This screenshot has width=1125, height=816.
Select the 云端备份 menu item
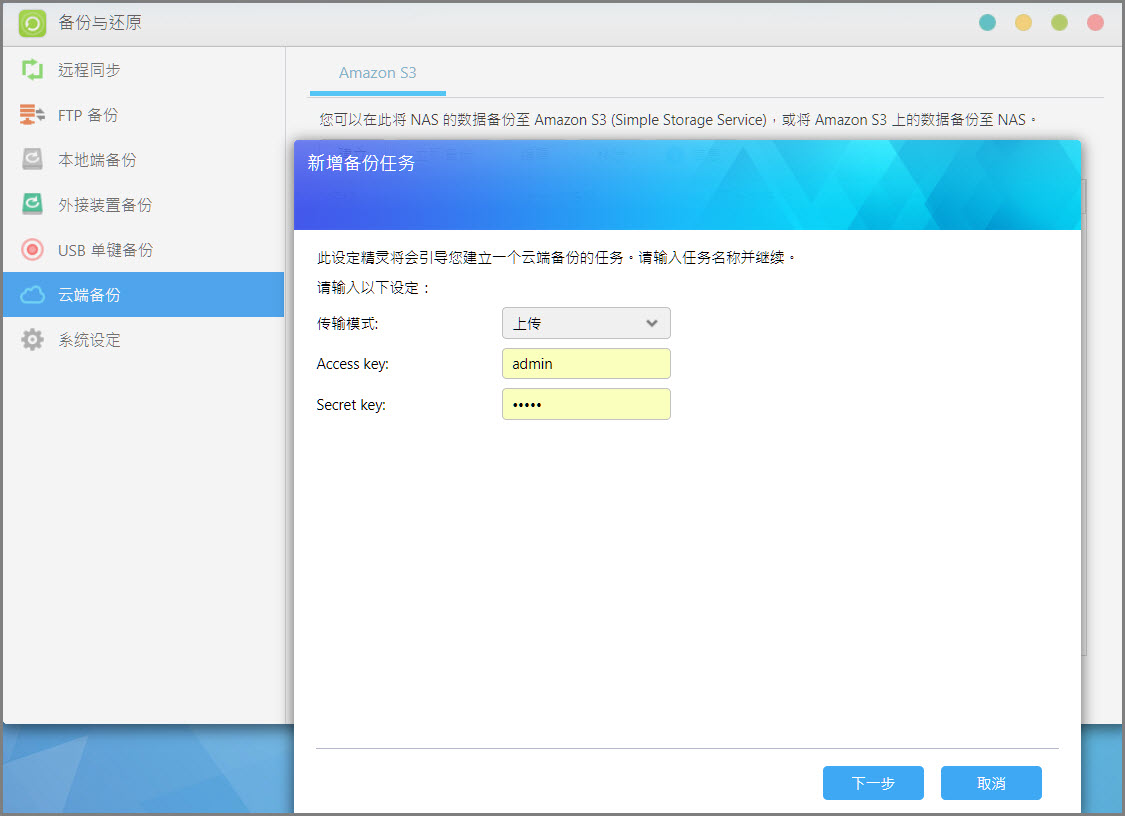tap(143, 294)
